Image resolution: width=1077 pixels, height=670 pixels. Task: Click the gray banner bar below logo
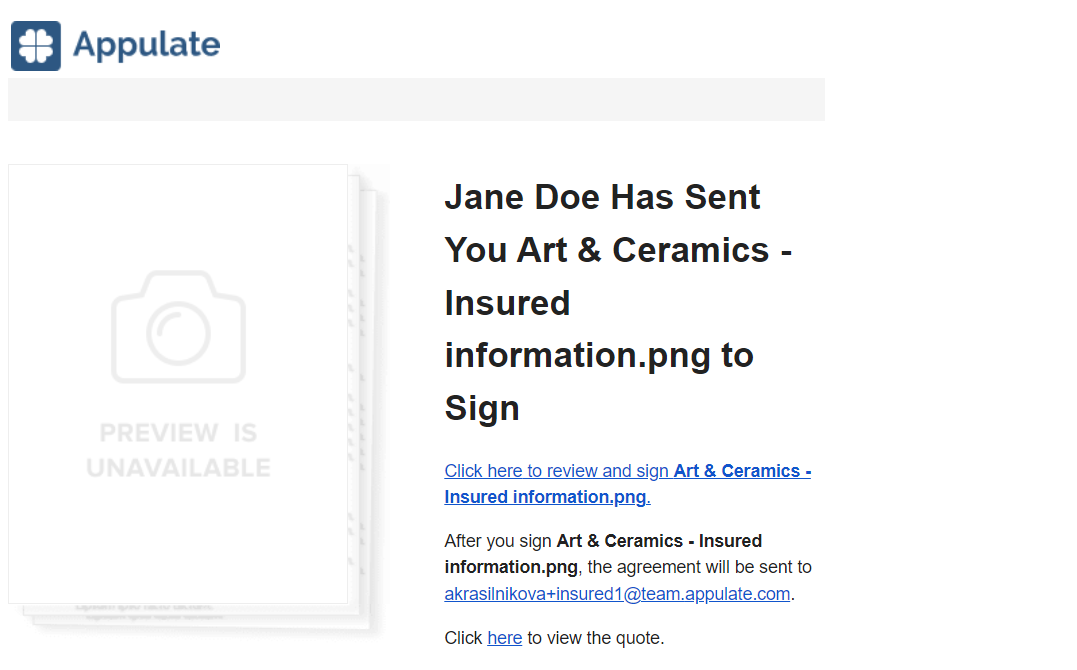pyautogui.click(x=416, y=99)
